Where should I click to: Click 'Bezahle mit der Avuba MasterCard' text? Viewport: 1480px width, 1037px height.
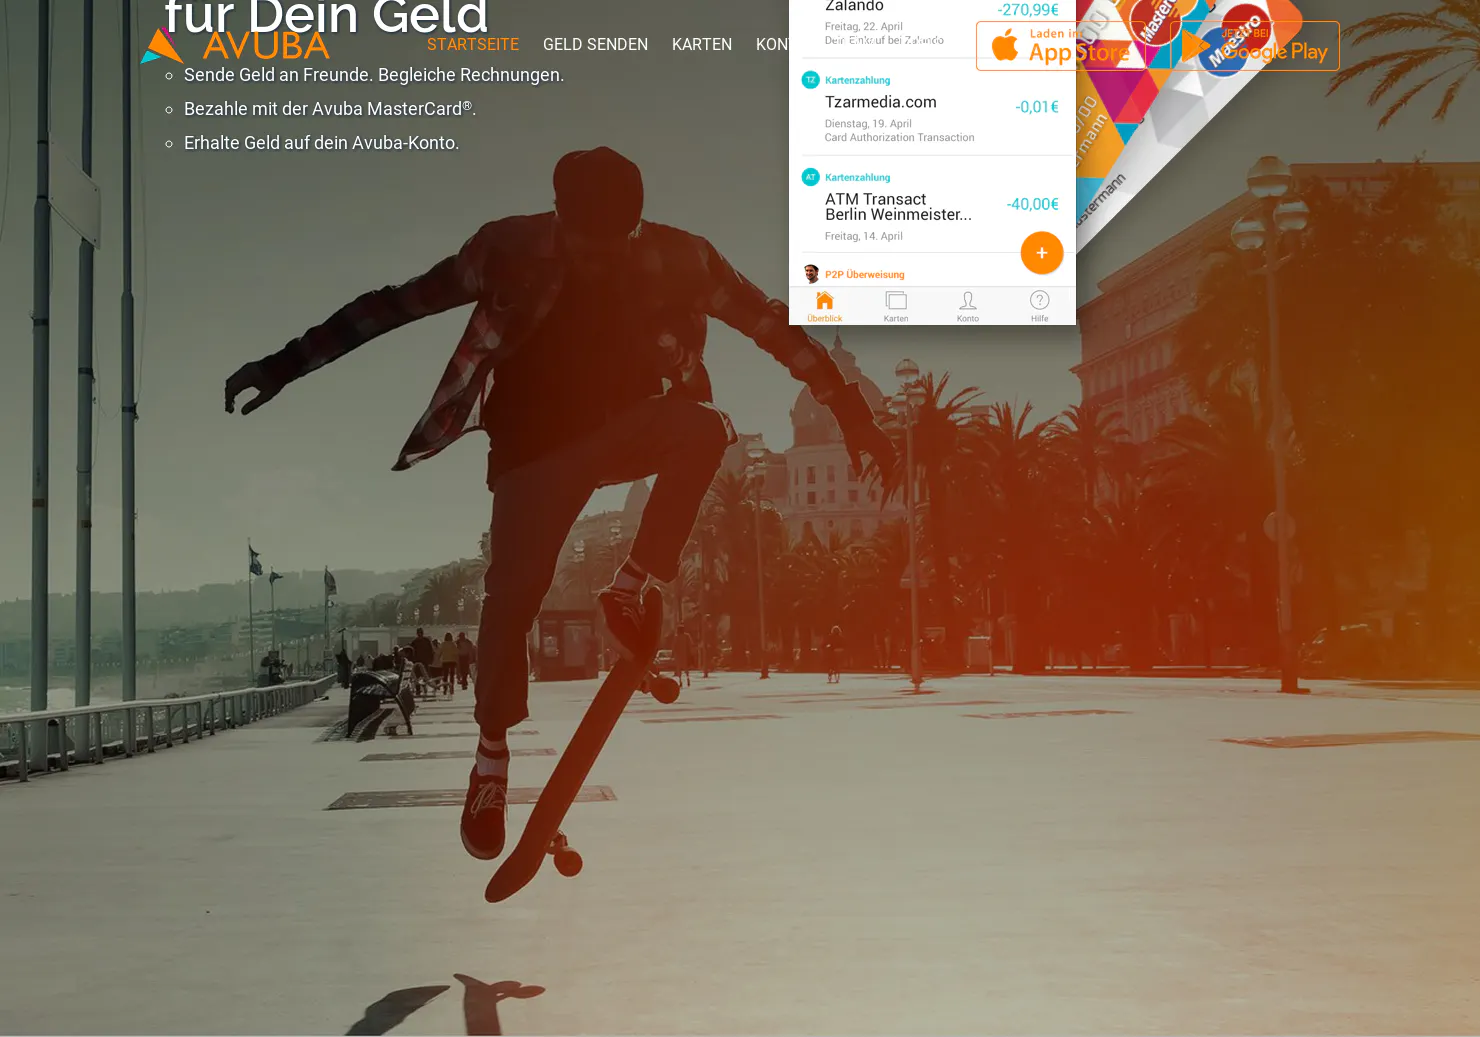pyautogui.click(x=330, y=109)
